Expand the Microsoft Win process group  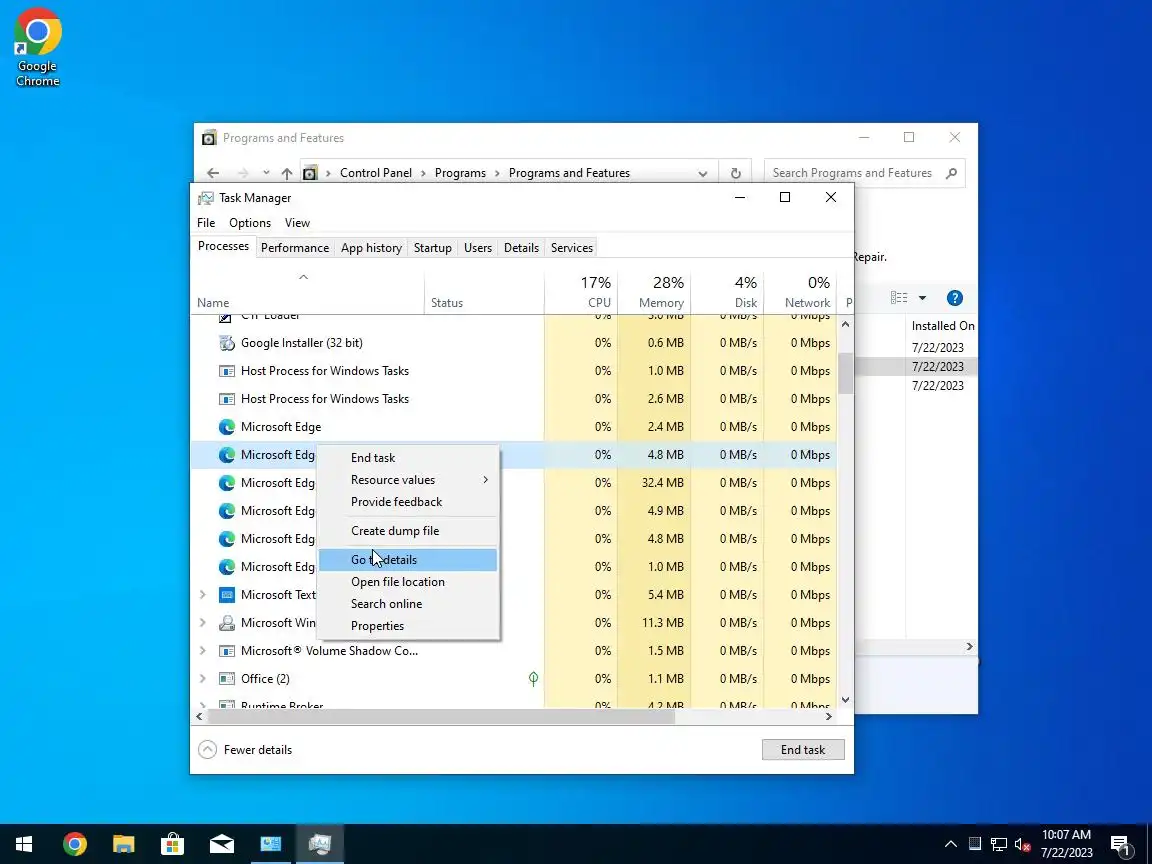click(203, 623)
